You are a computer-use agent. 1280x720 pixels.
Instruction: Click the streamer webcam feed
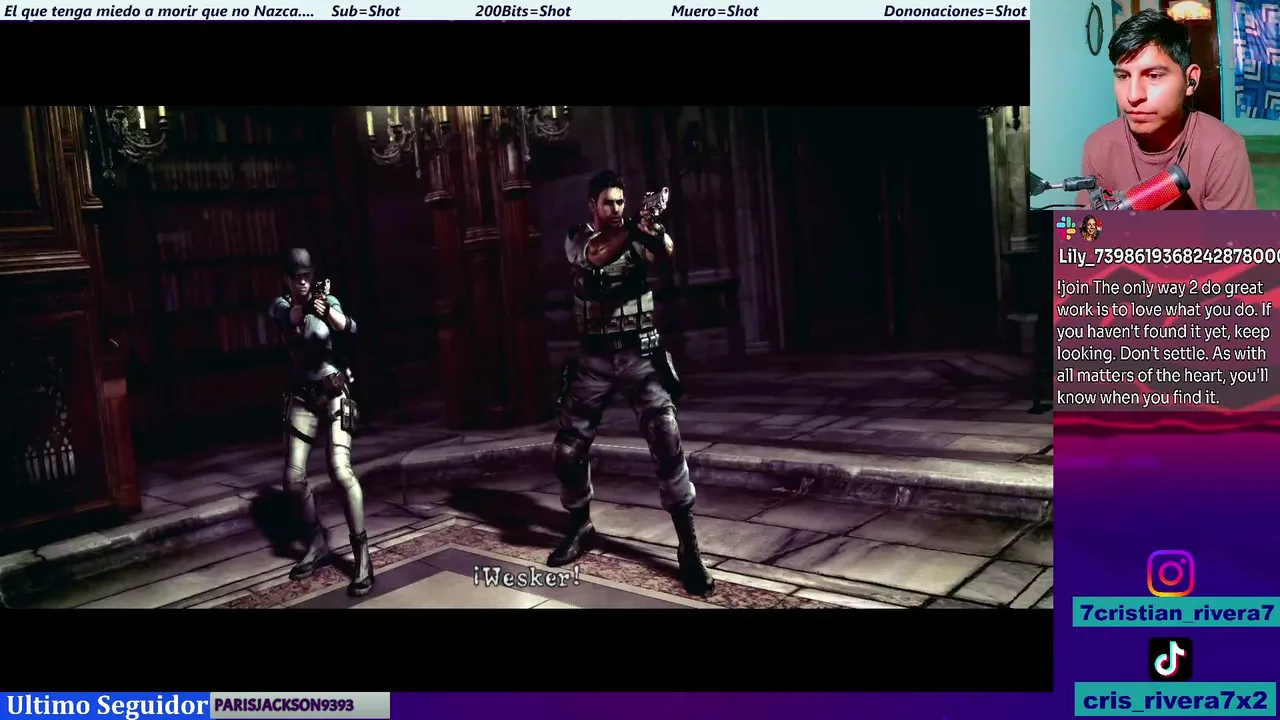1155,105
